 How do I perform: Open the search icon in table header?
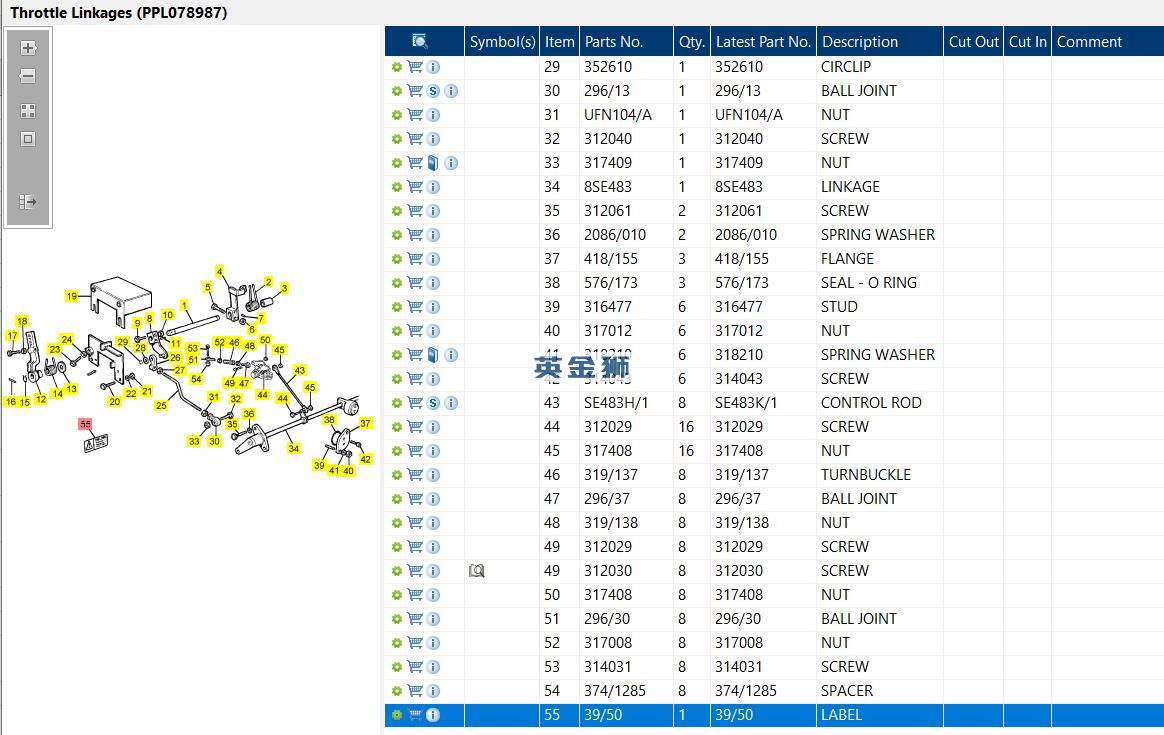pos(419,42)
